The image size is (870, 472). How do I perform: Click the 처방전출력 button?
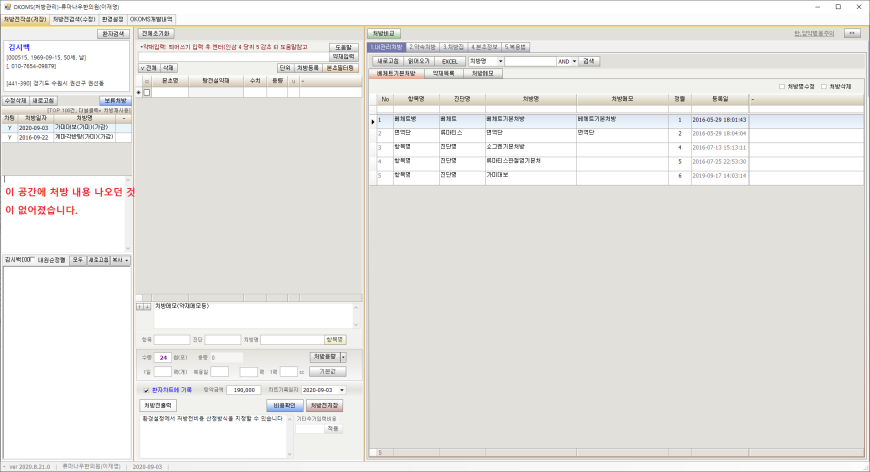[x=159, y=405]
